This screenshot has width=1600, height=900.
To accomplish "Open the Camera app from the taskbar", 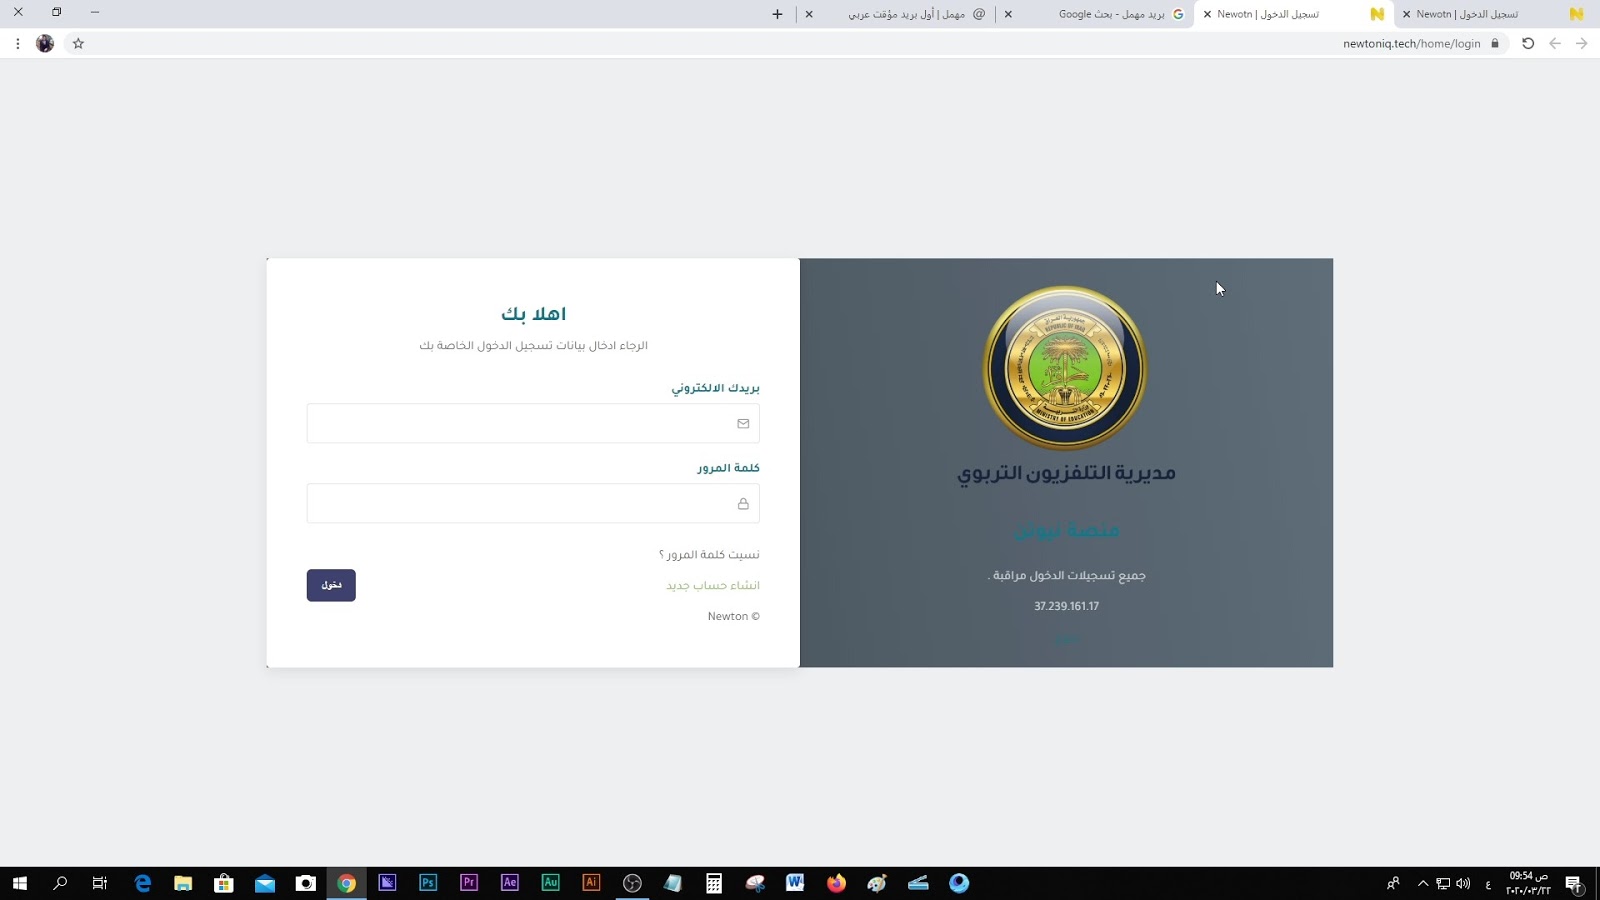I will tap(306, 883).
